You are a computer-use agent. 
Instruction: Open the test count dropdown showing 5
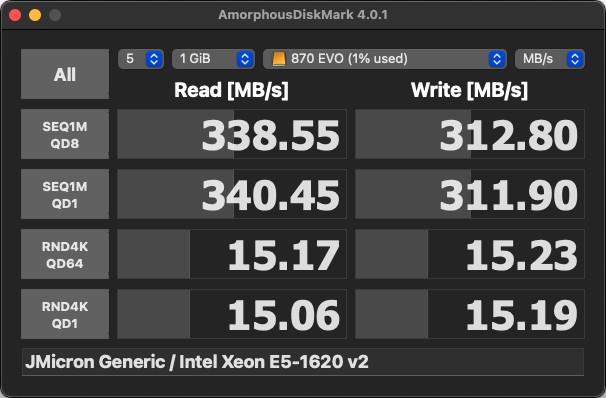141,59
